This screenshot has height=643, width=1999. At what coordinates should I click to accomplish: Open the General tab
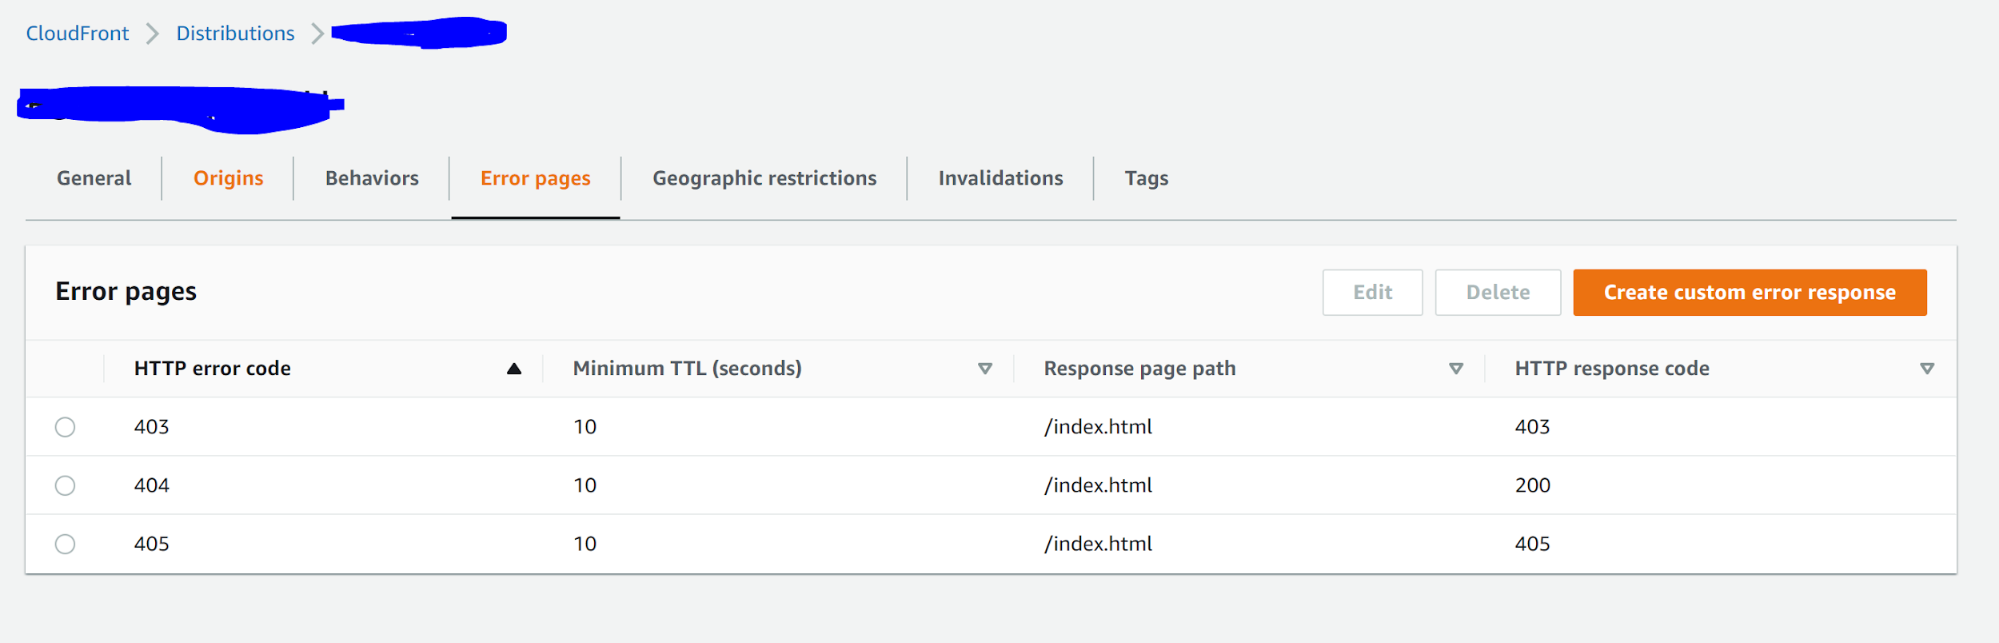coord(94,178)
